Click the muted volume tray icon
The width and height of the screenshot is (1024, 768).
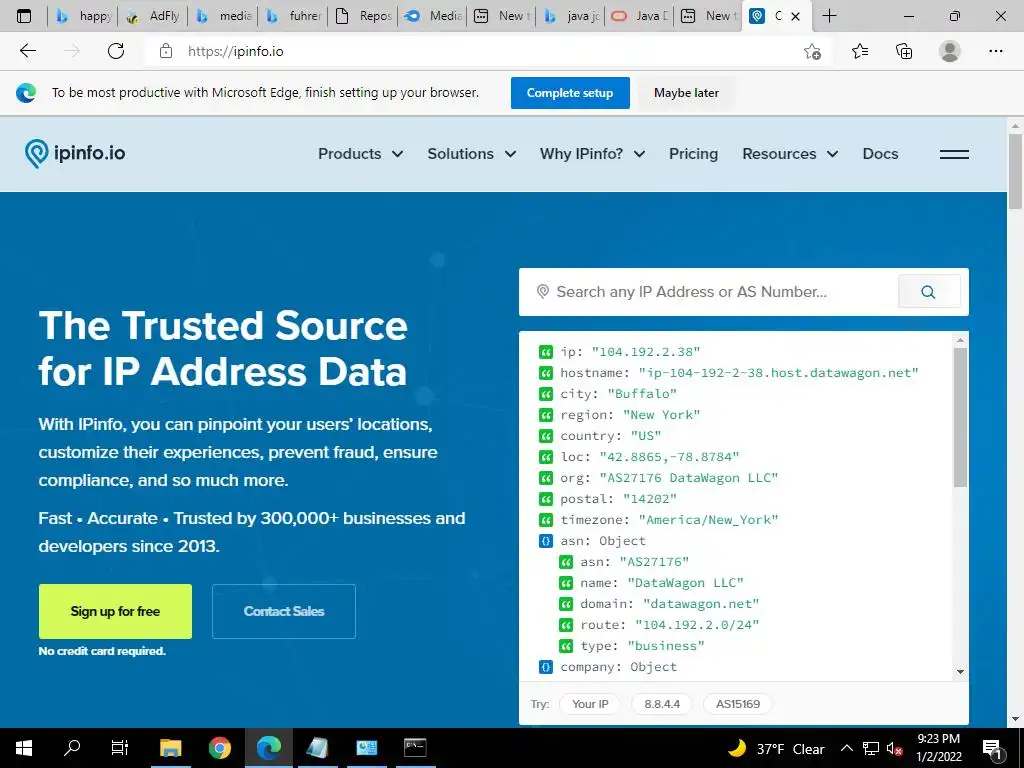[x=894, y=749]
